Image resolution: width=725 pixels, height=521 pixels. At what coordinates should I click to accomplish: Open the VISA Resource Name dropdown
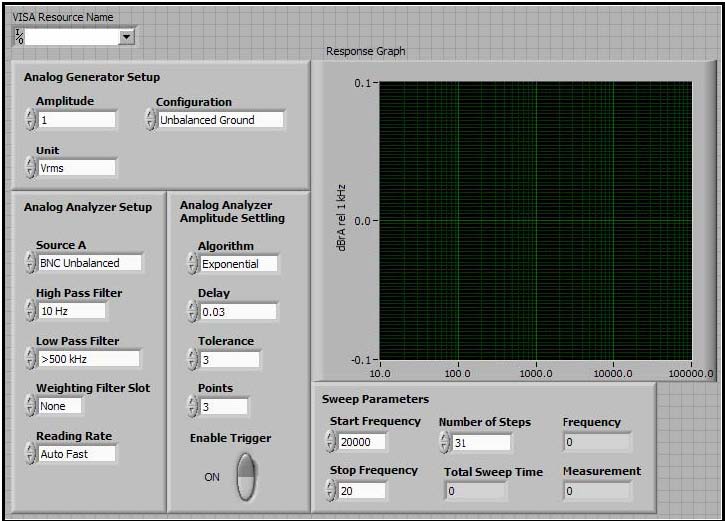(x=126, y=37)
